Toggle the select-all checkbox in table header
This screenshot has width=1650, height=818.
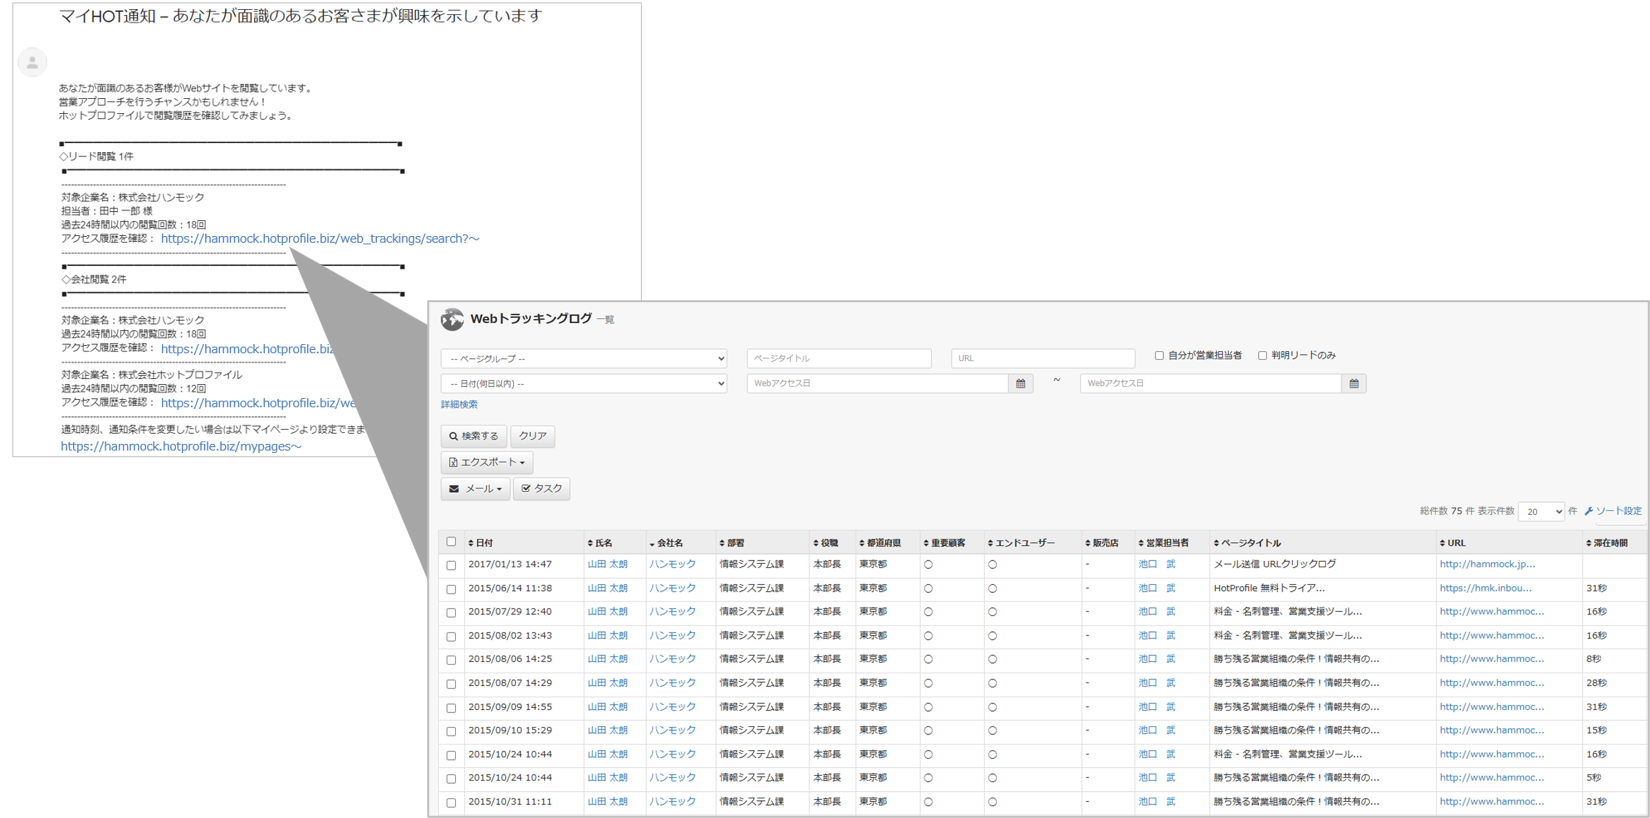coord(451,542)
